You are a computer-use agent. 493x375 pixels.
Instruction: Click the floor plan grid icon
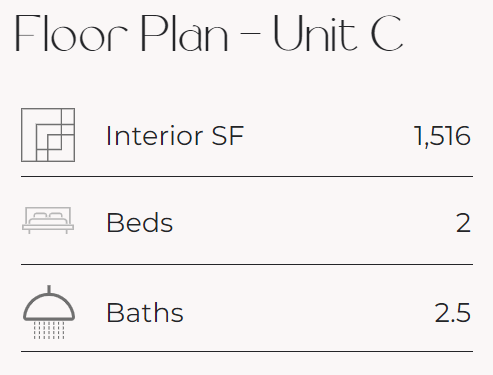coord(48,135)
